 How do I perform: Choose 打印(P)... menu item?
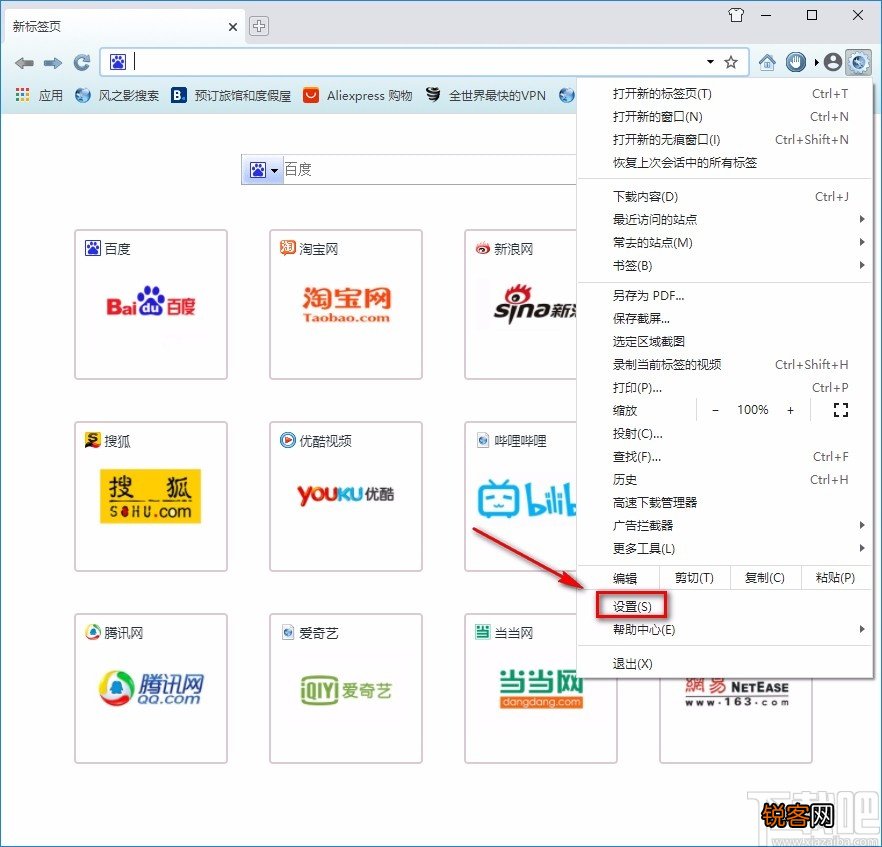click(x=726, y=388)
